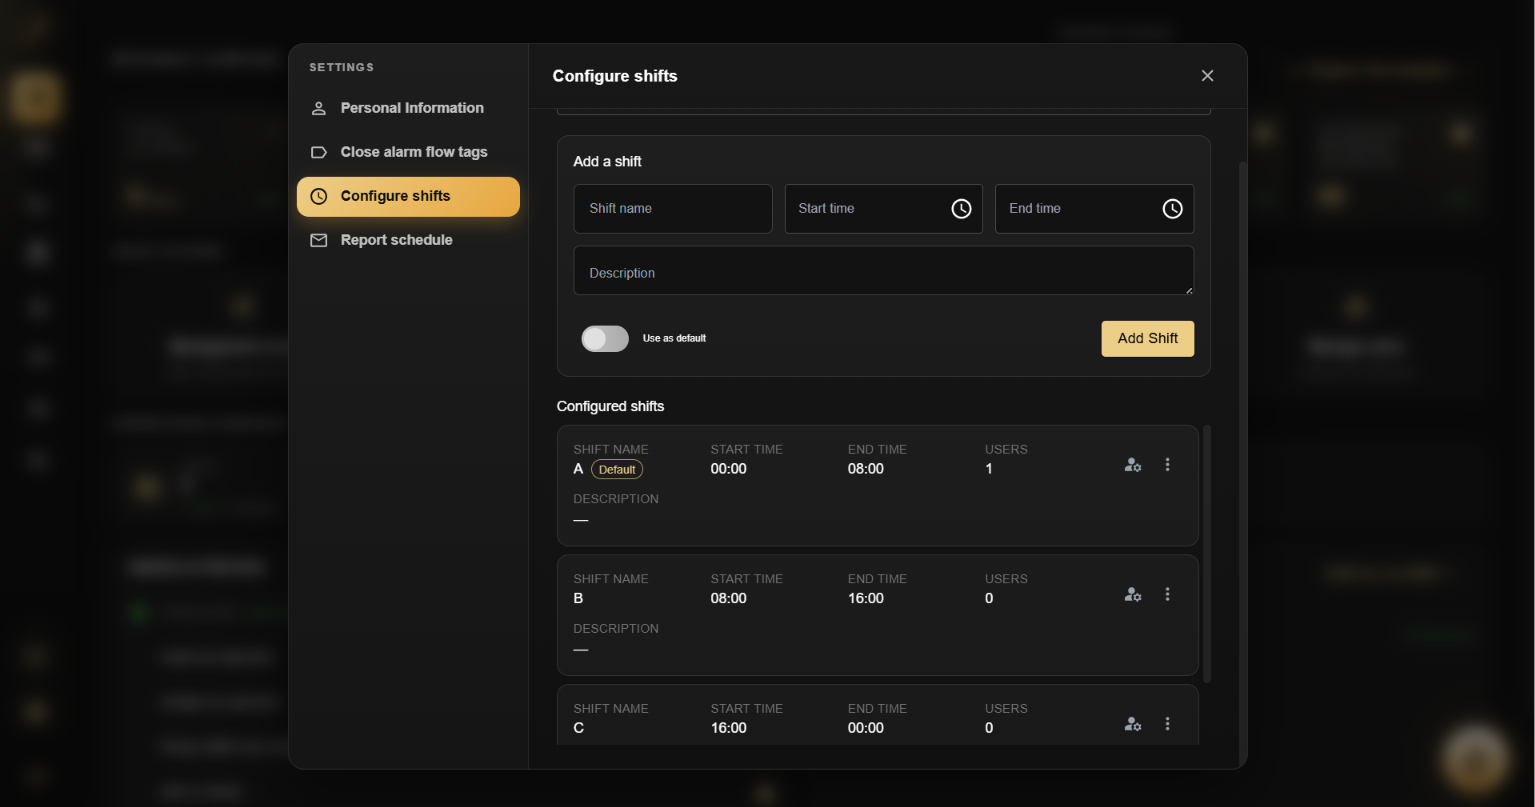Click the SETTINGS sidebar heading
Viewport: 1535px width, 807px height.
pyautogui.click(x=341, y=67)
